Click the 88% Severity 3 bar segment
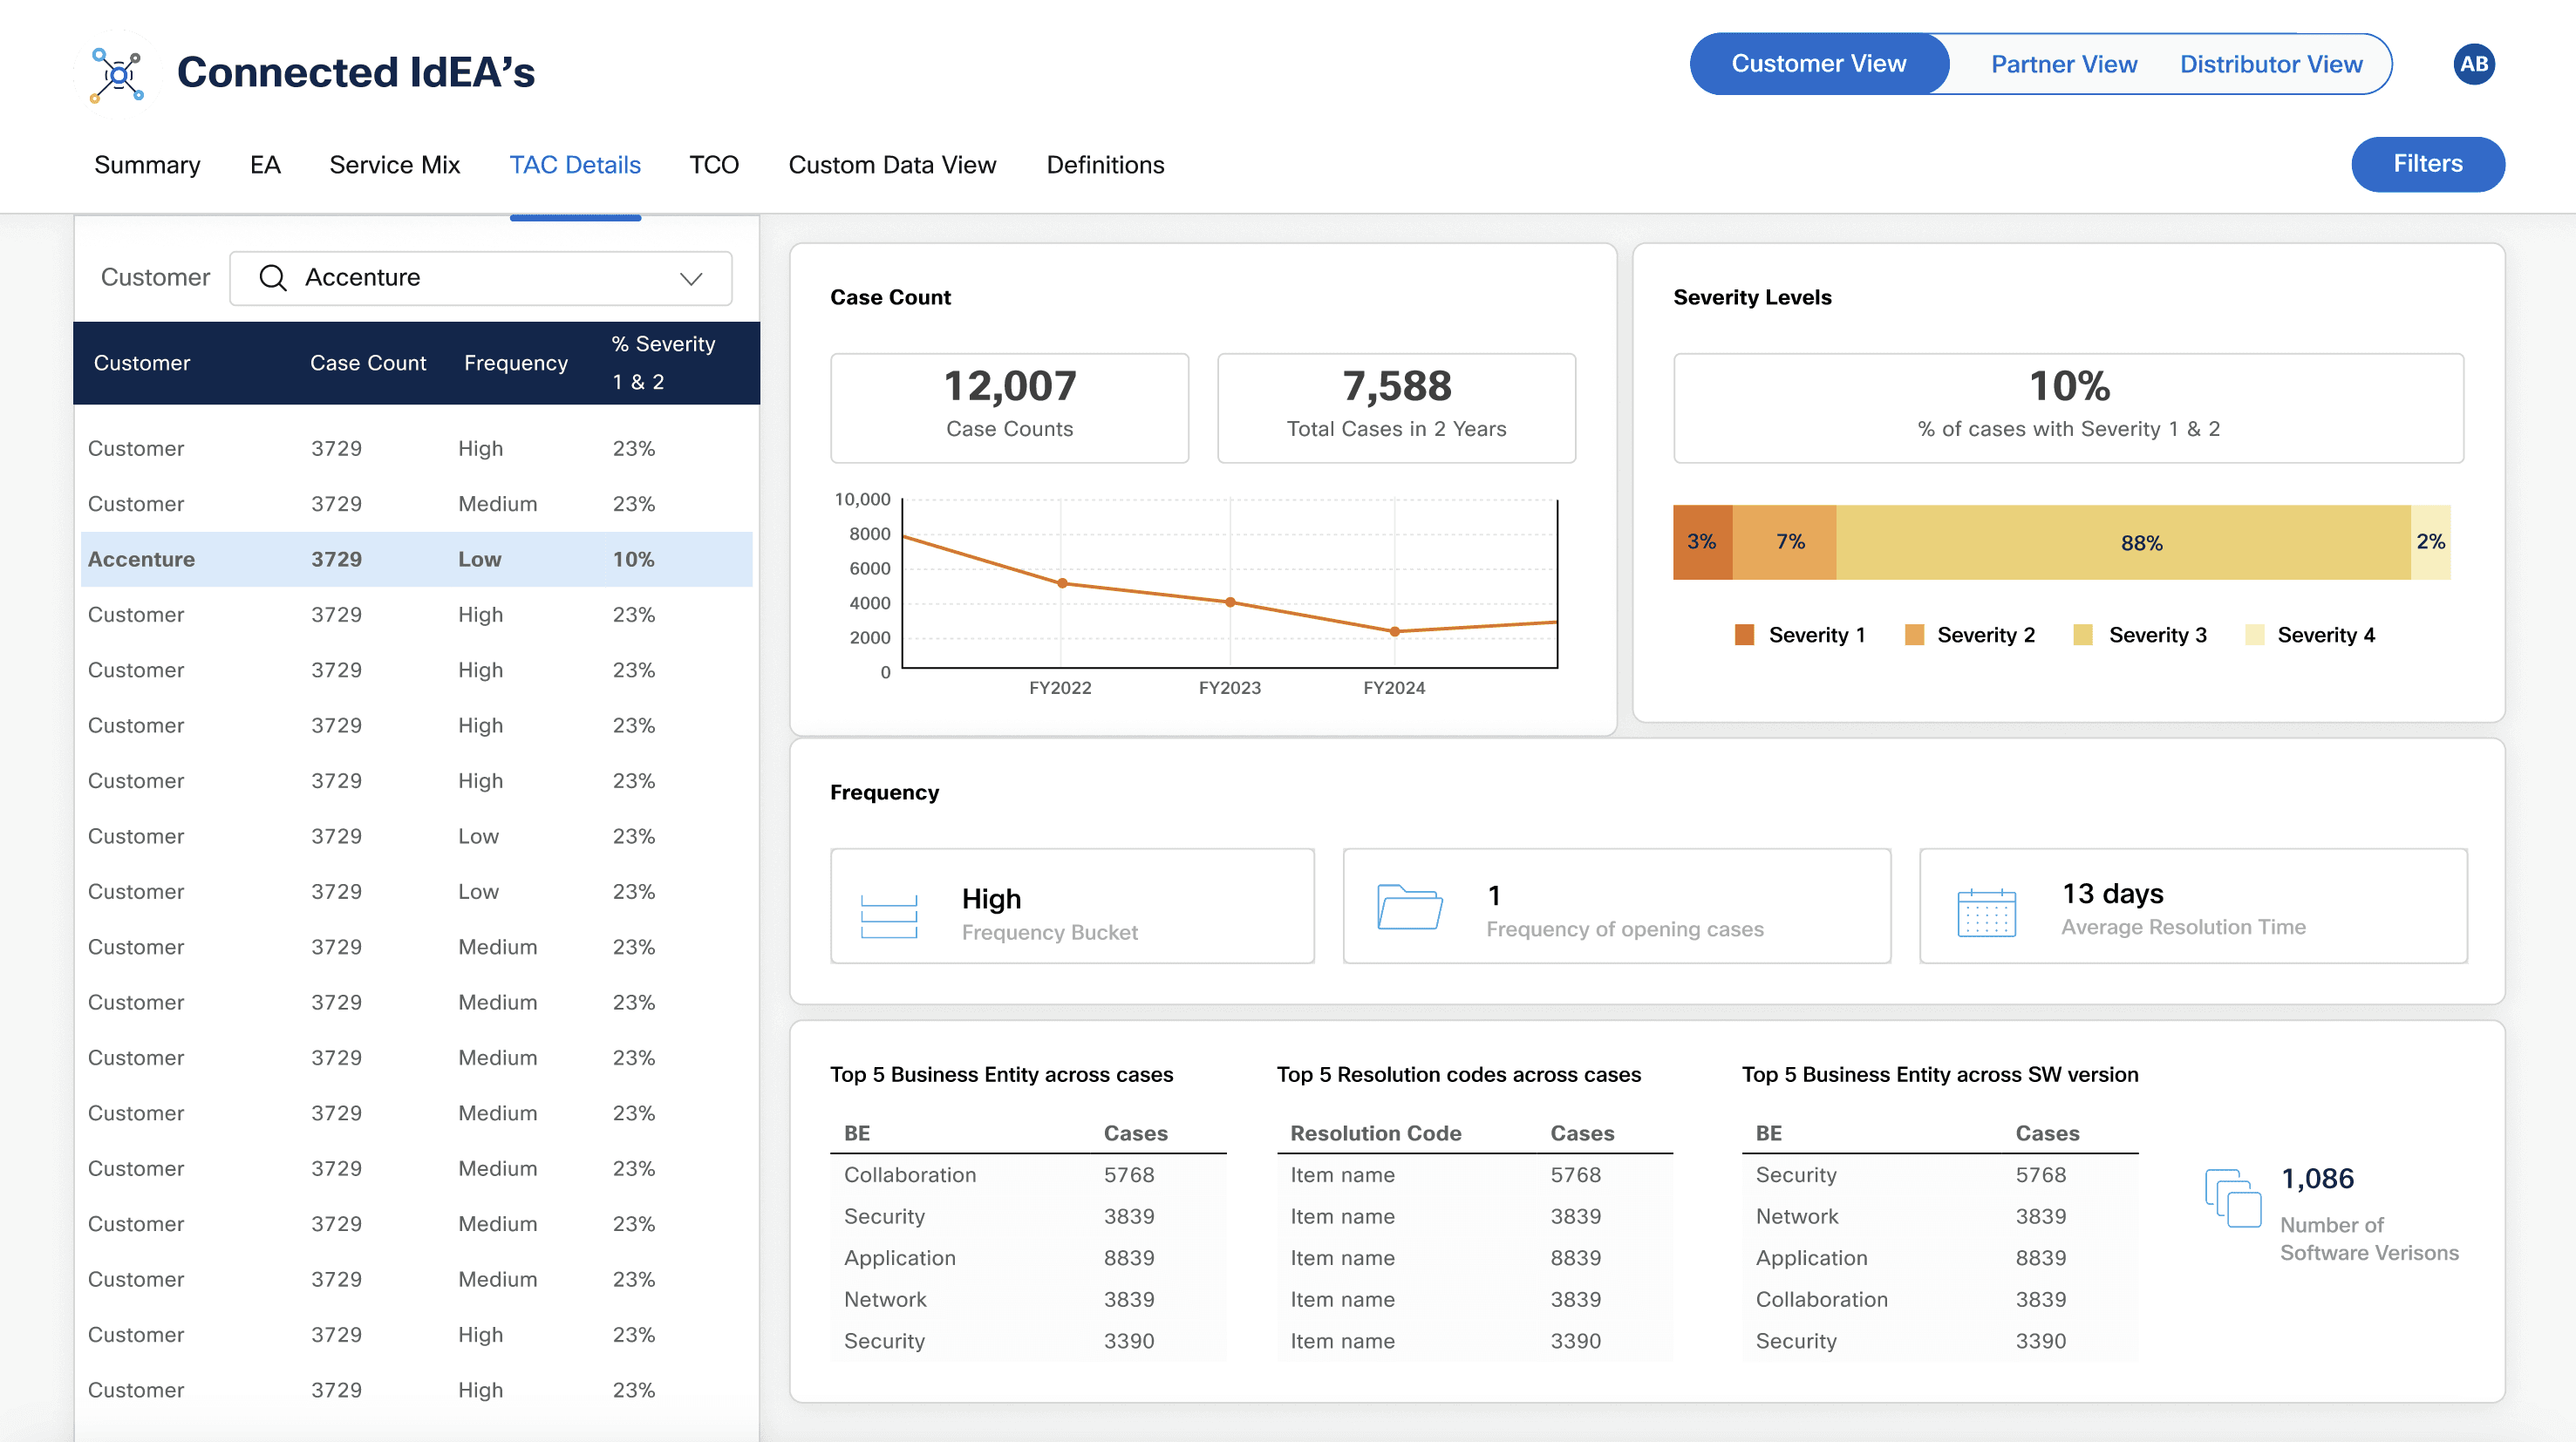This screenshot has height=1442, width=2576. [2122, 542]
